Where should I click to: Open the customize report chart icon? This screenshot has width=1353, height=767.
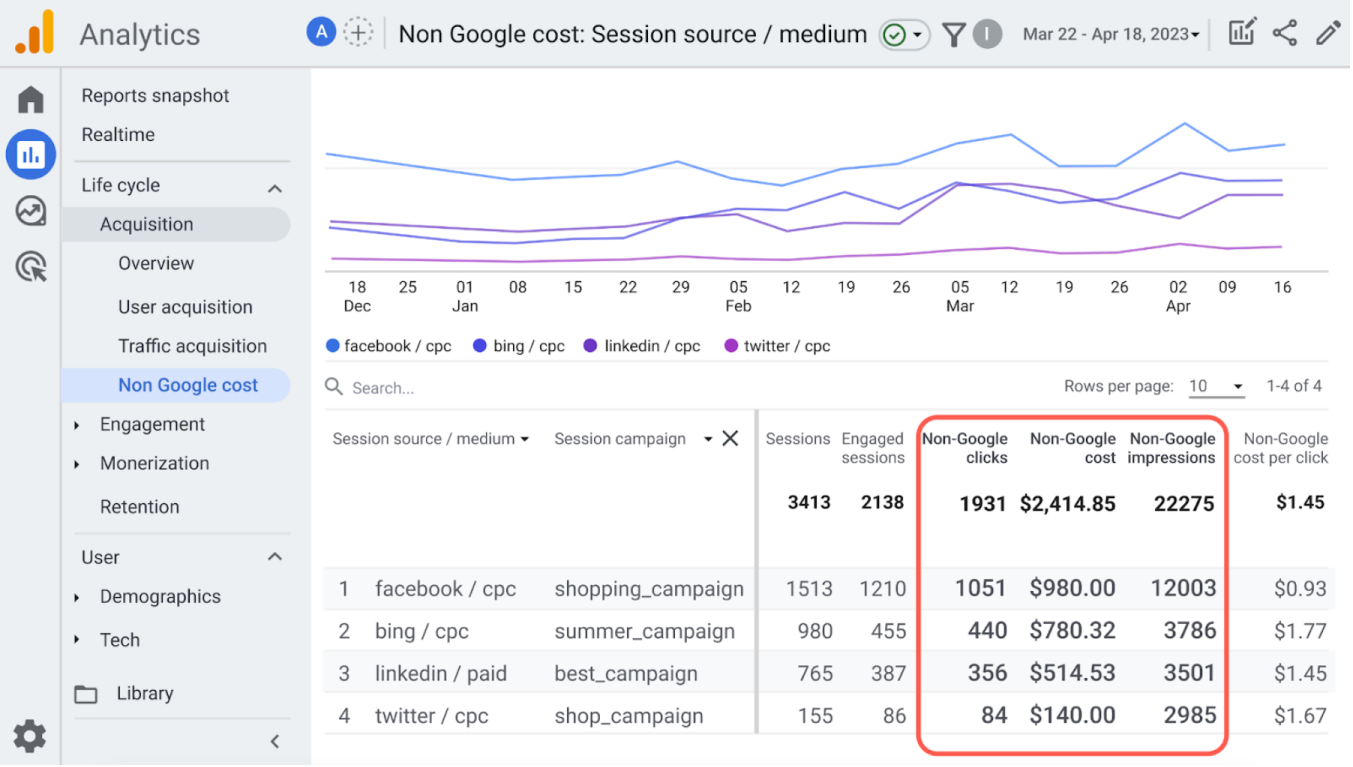(1241, 33)
